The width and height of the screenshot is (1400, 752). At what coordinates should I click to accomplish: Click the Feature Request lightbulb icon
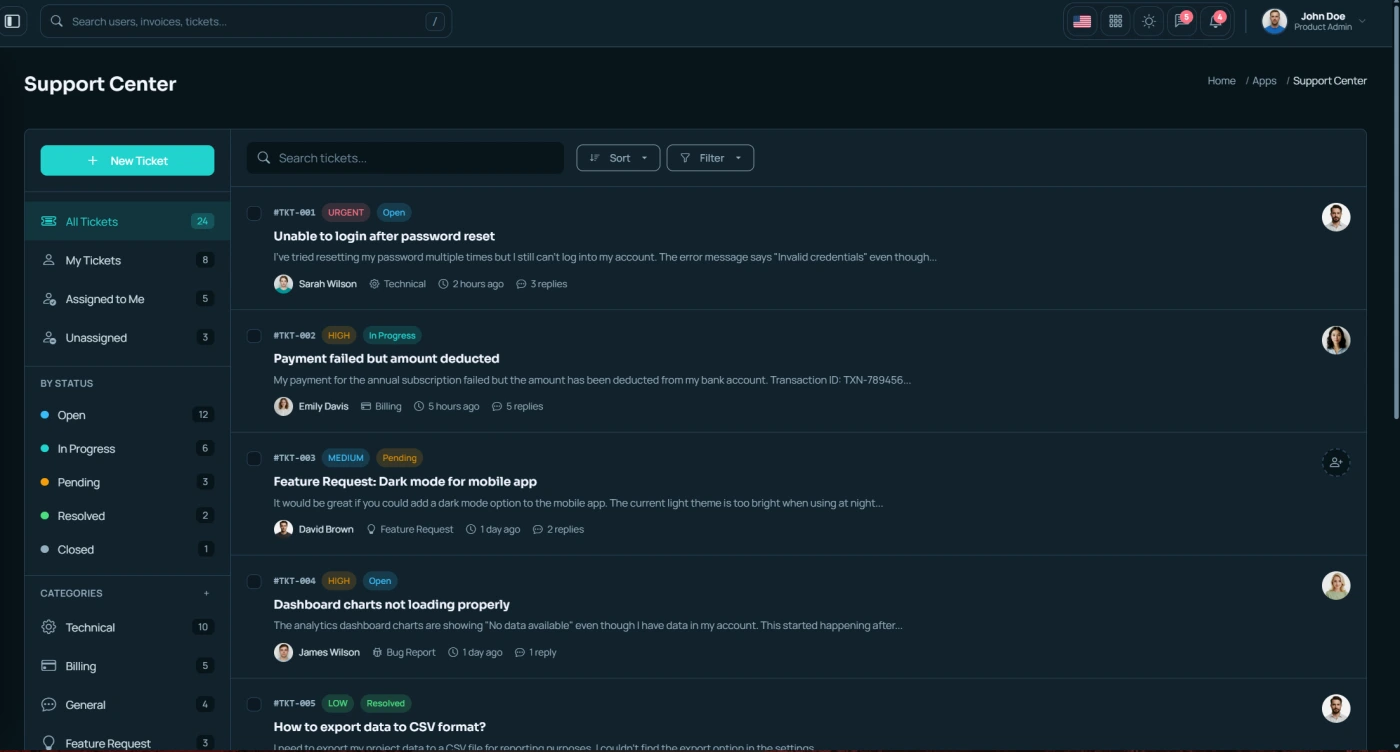click(48, 743)
